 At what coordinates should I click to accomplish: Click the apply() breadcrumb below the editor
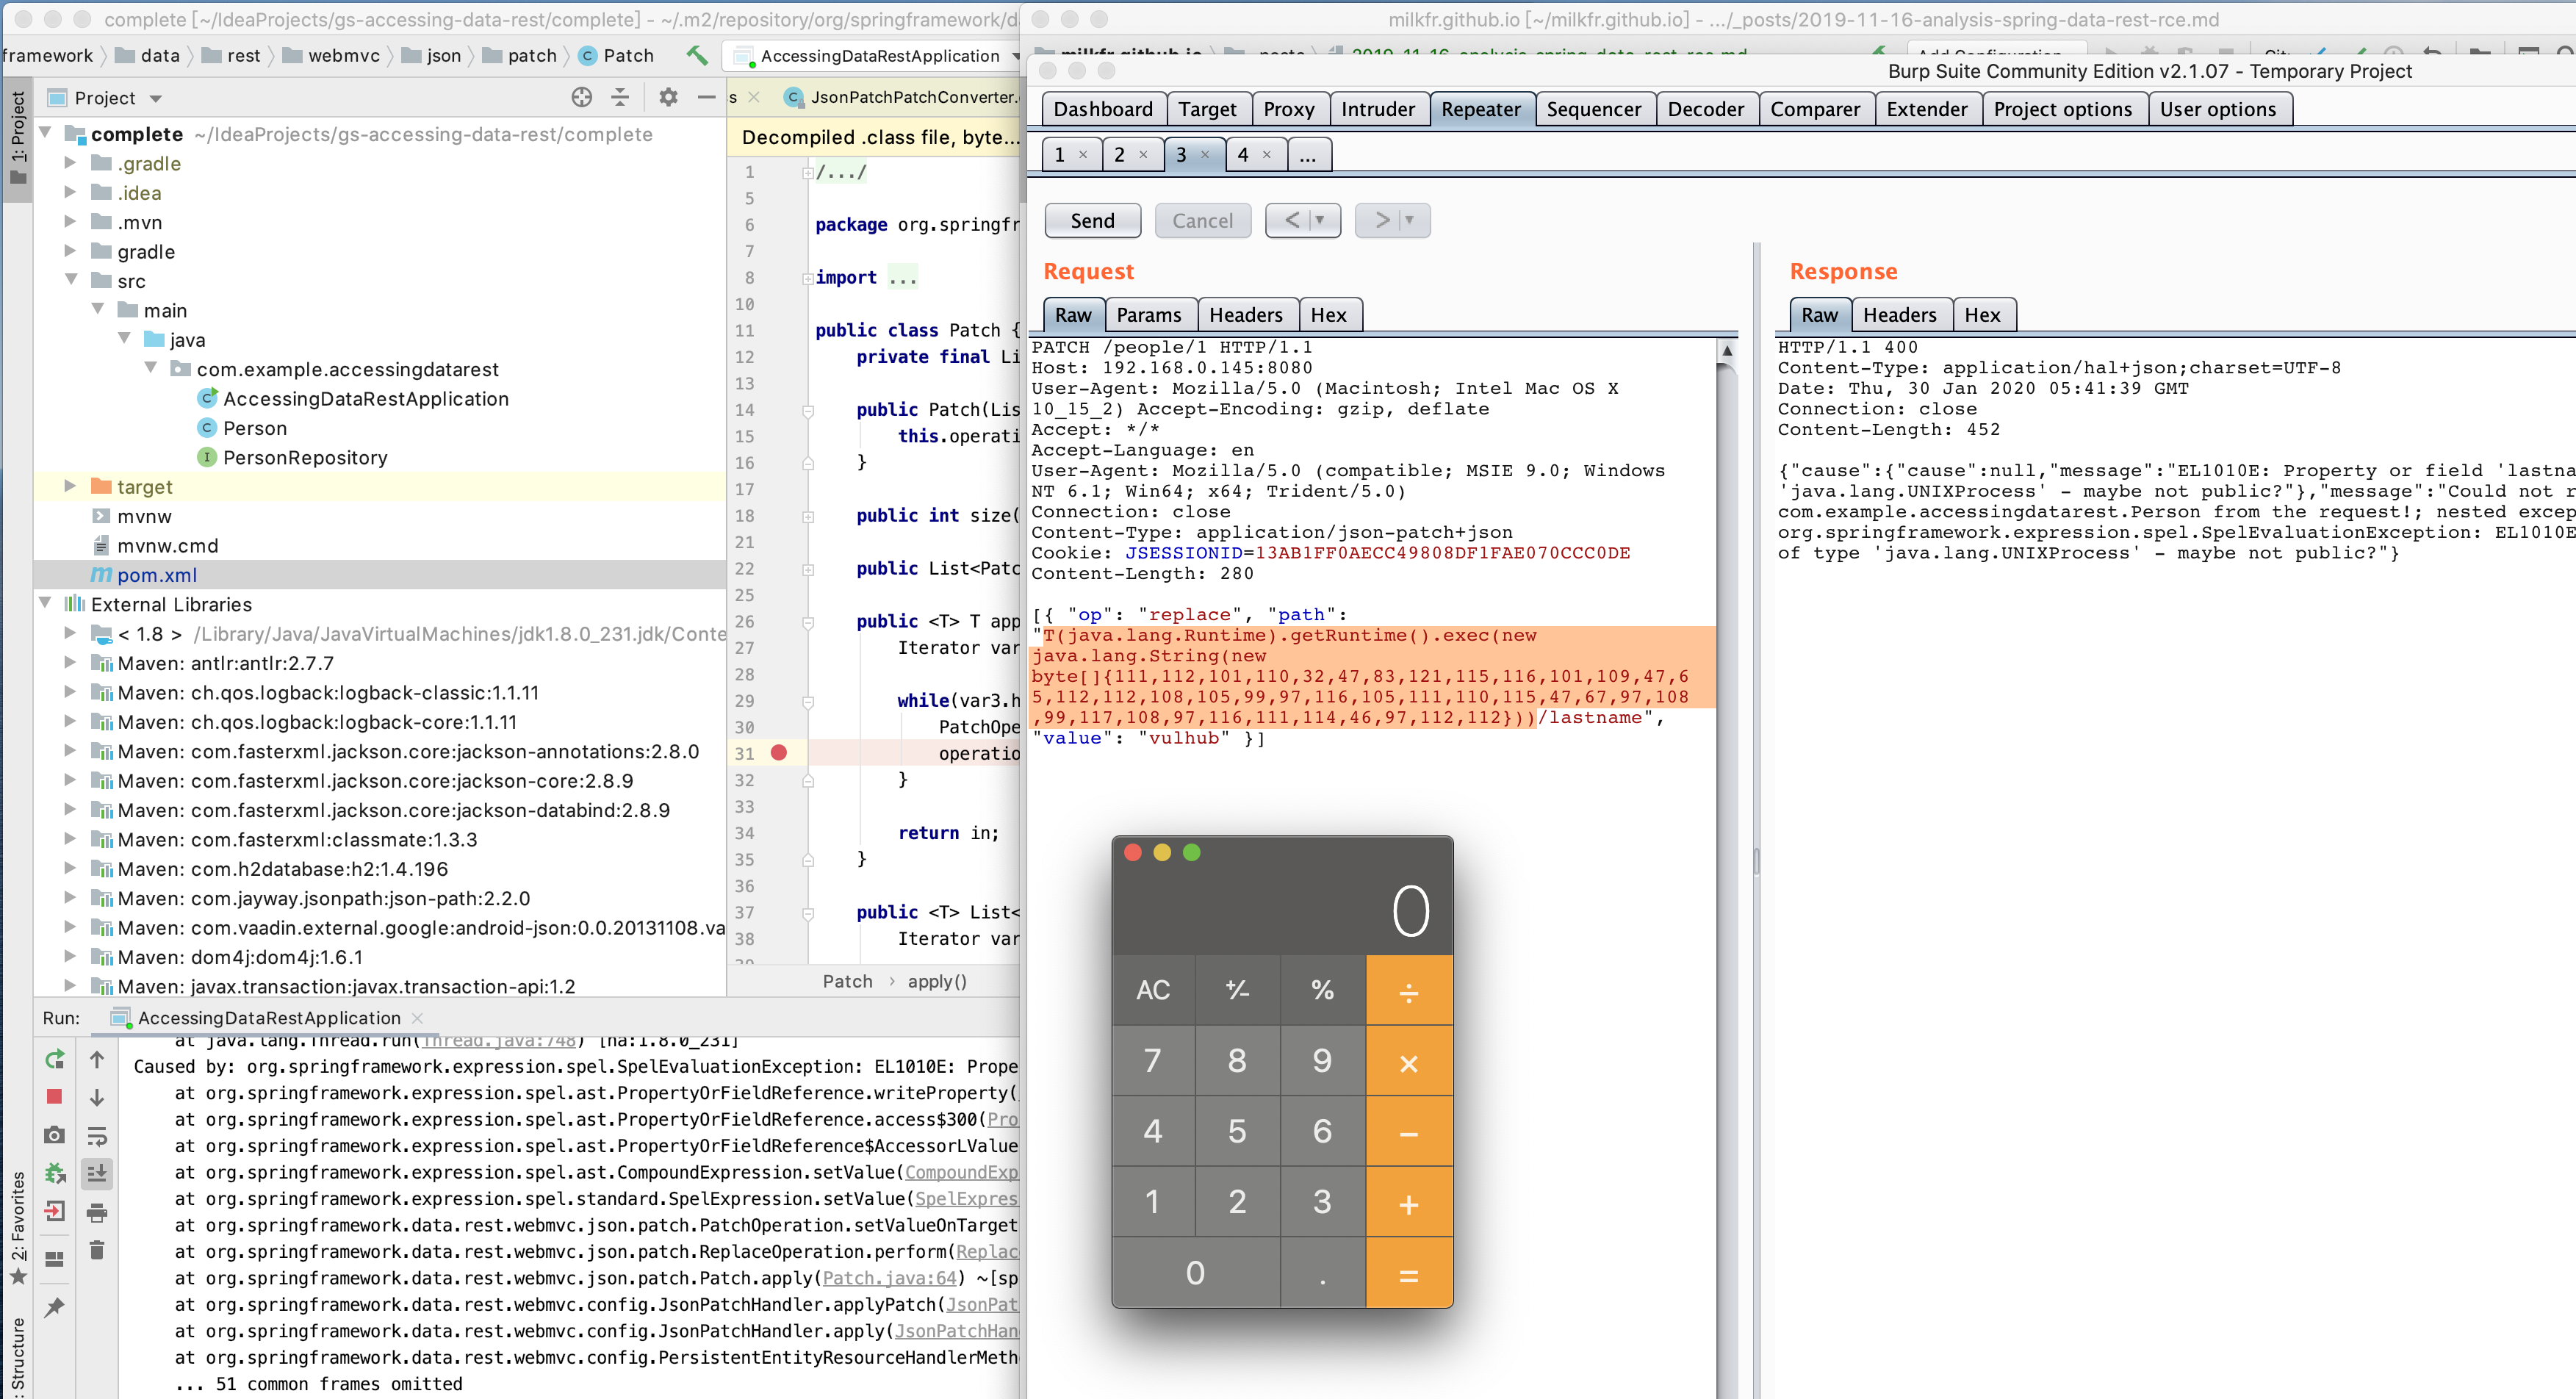pyautogui.click(x=936, y=981)
